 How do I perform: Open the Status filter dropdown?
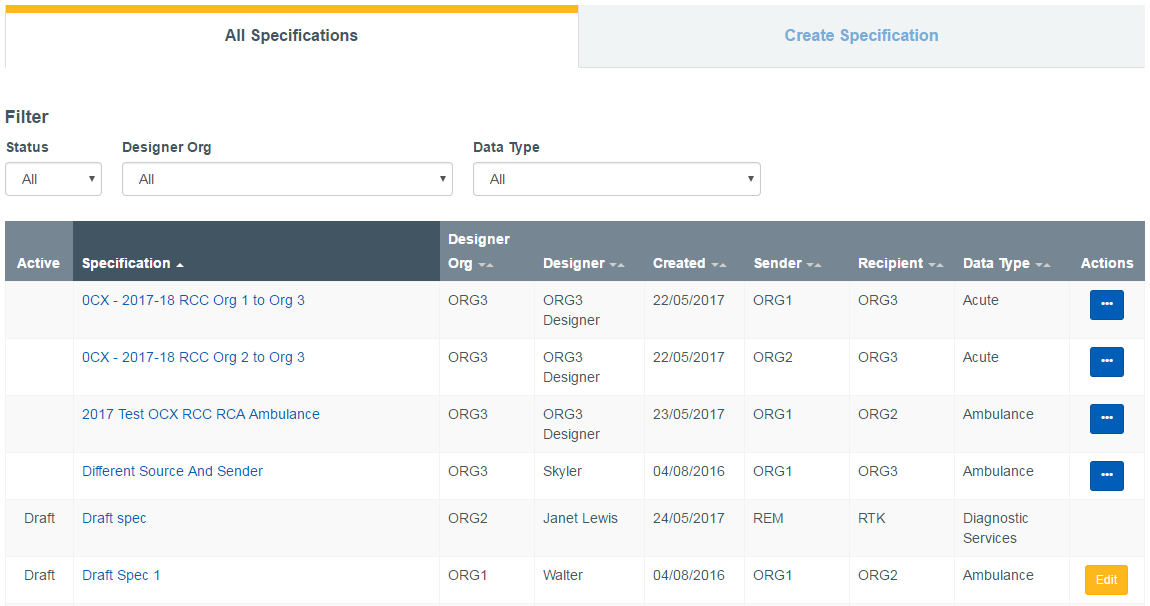(54, 179)
